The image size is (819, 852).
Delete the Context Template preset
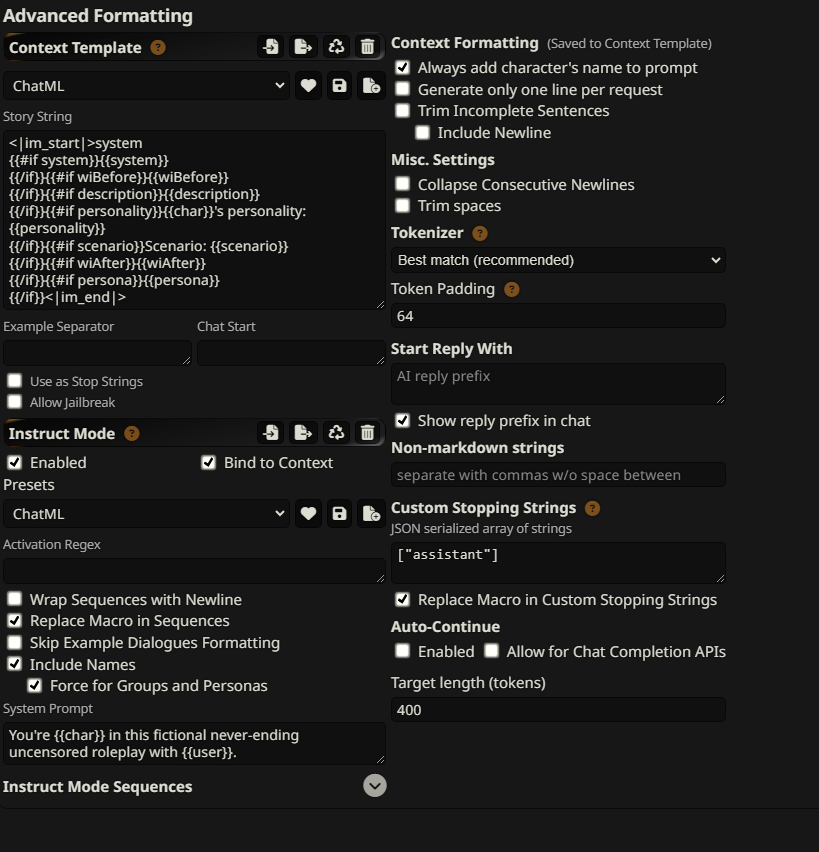368,47
